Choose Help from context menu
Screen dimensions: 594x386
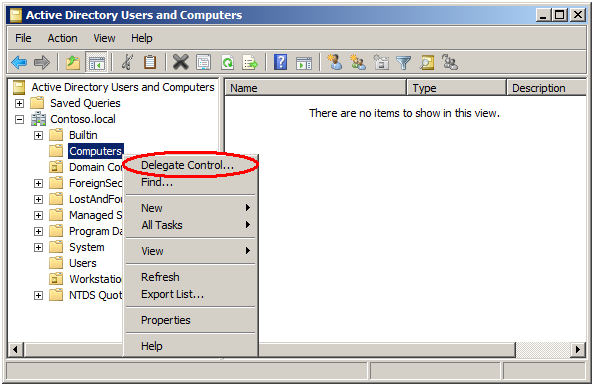[x=191, y=346]
